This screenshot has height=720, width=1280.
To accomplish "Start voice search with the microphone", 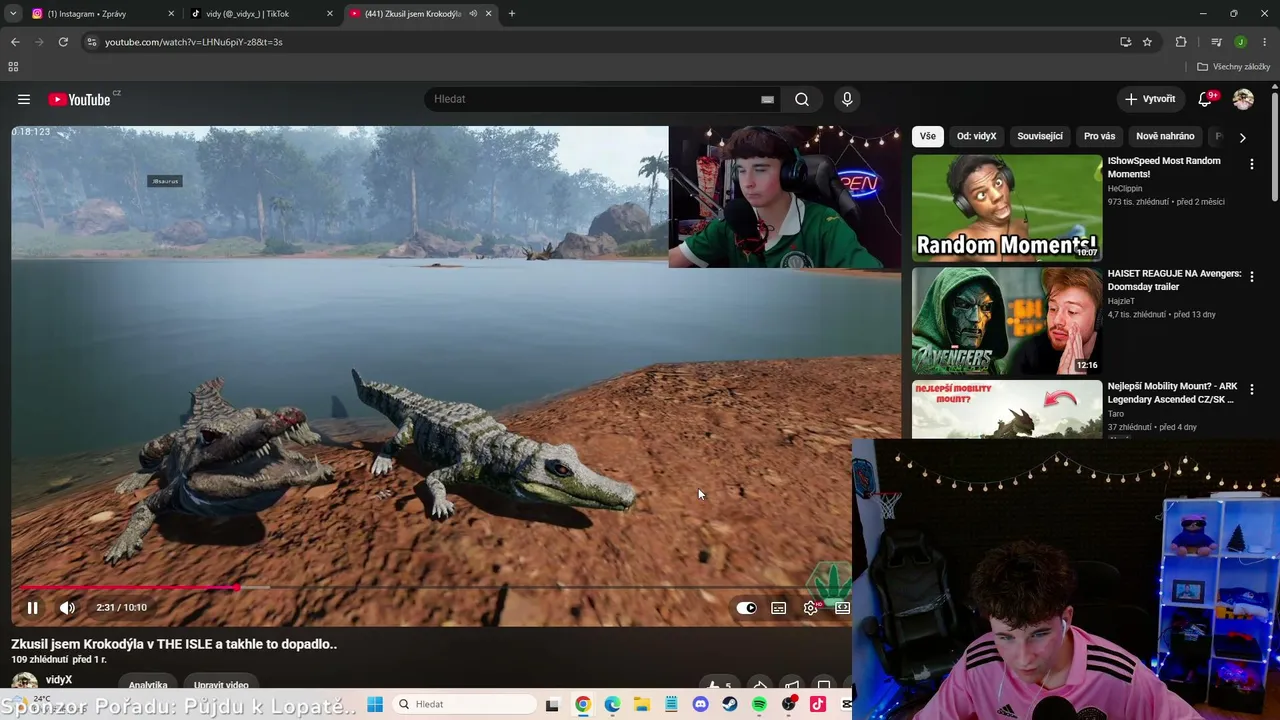I will point(847,99).
